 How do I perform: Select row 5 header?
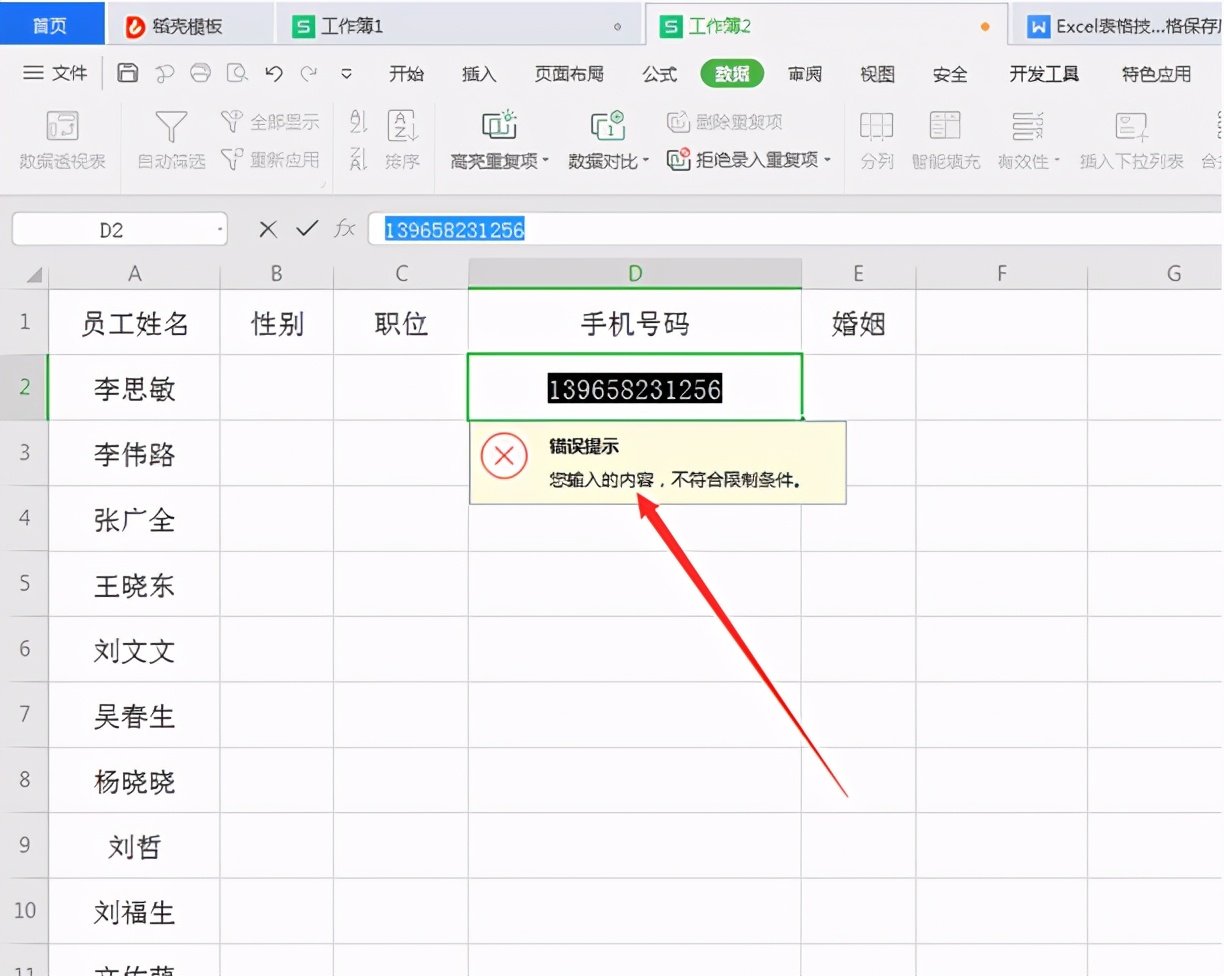24,584
